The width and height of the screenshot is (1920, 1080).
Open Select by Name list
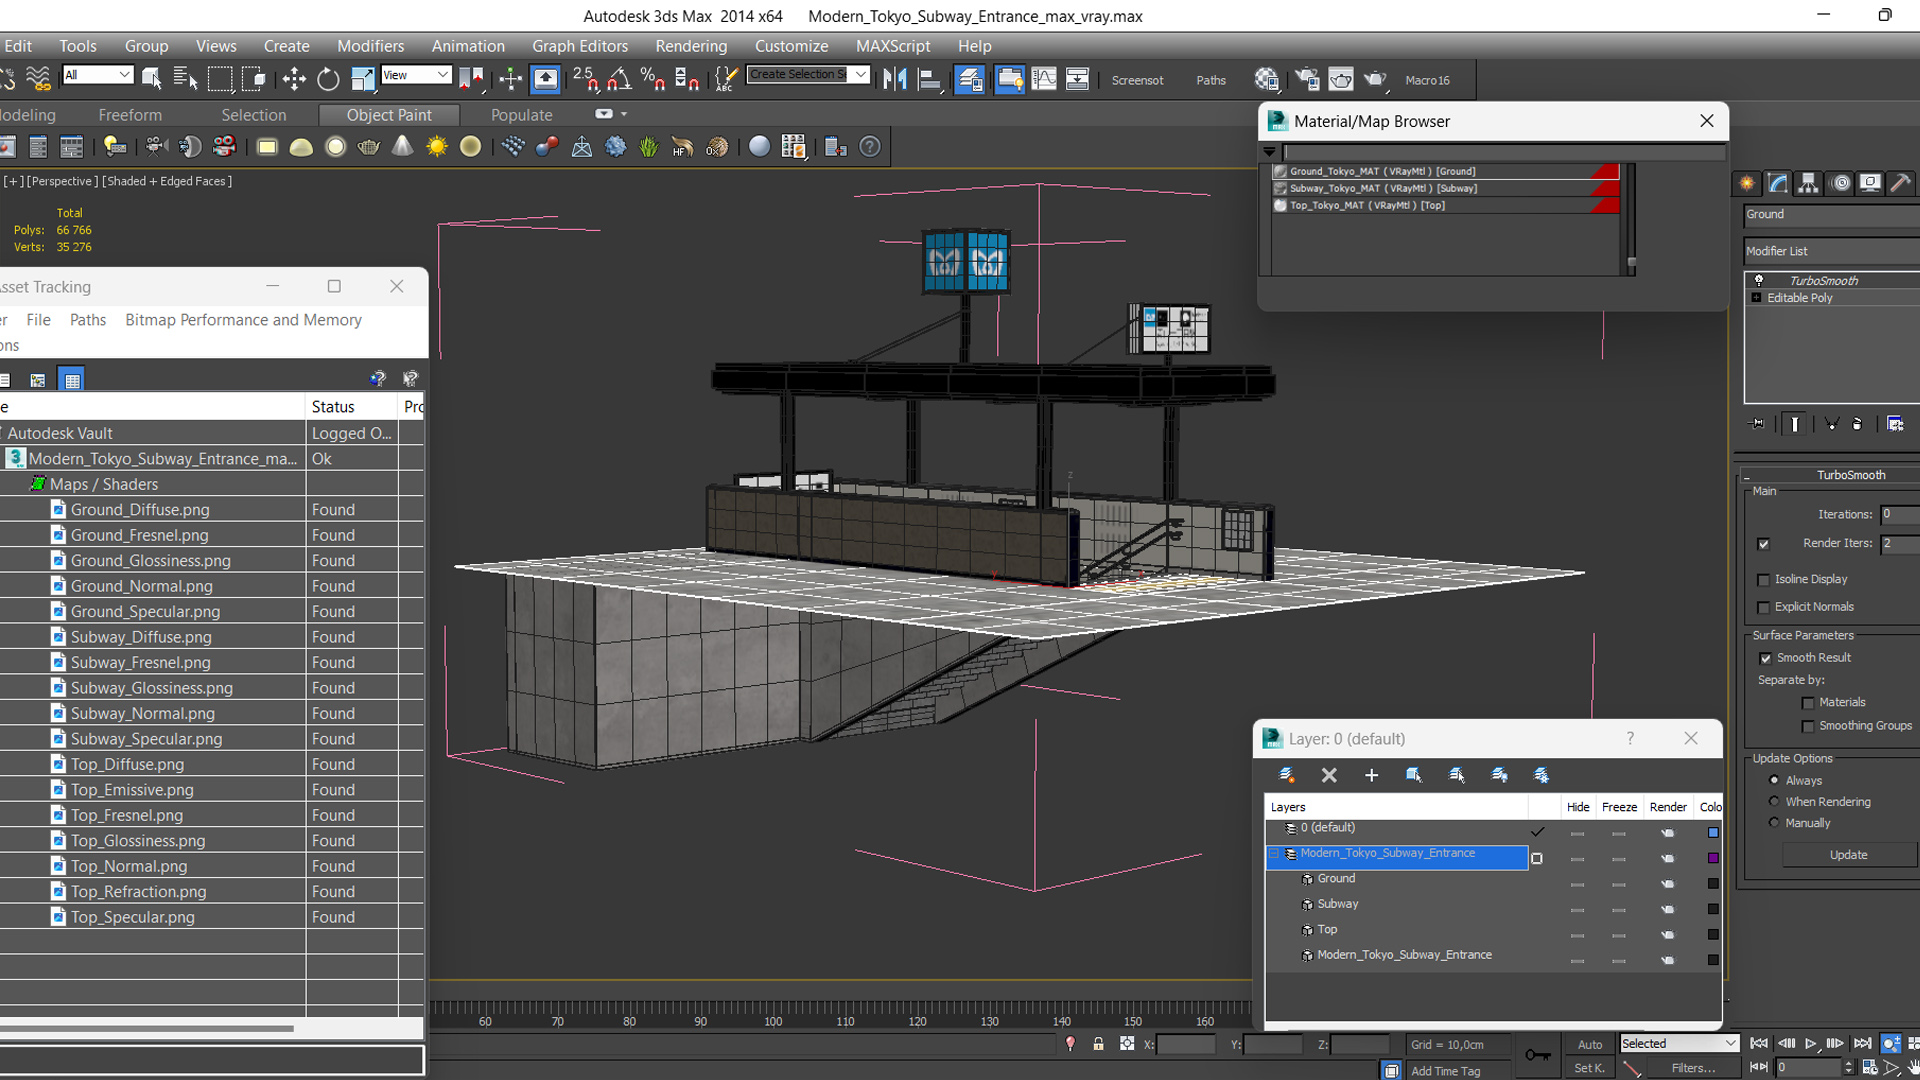tap(185, 79)
